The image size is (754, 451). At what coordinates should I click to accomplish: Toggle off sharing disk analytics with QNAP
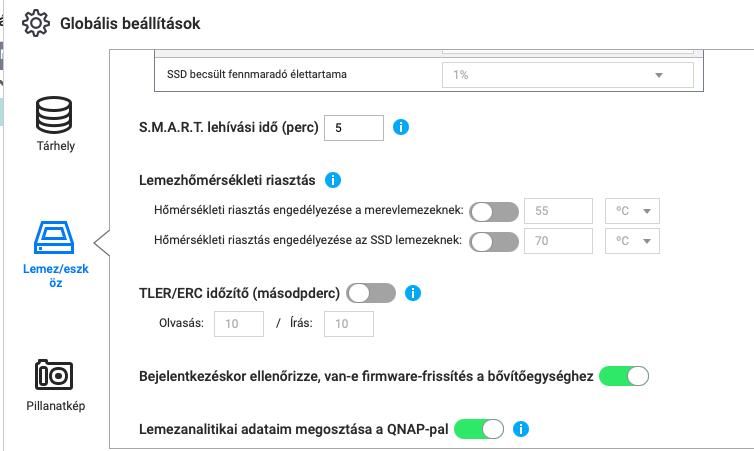(x=478, y=430)
